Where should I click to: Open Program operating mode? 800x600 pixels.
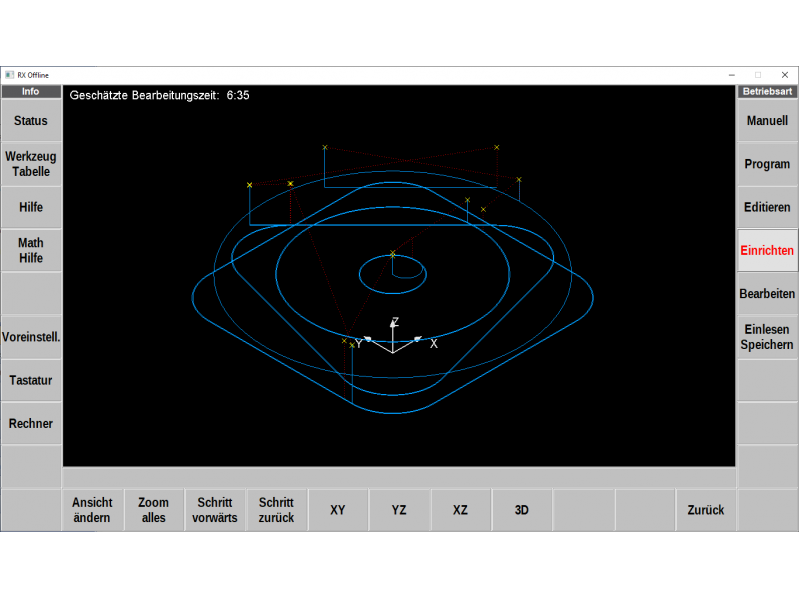click(767, 163)
